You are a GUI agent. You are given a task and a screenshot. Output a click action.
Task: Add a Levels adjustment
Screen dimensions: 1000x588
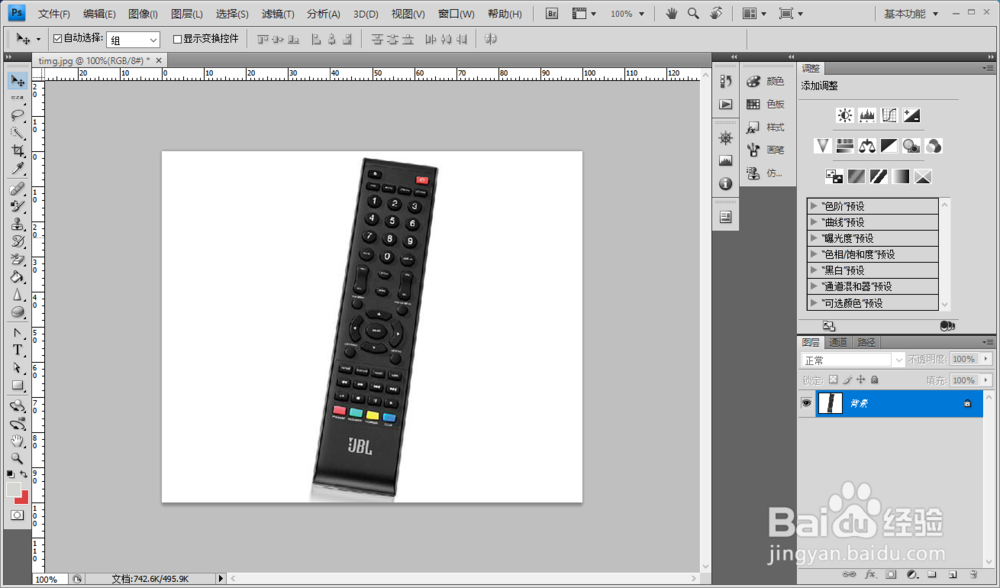tap(867, 115)
